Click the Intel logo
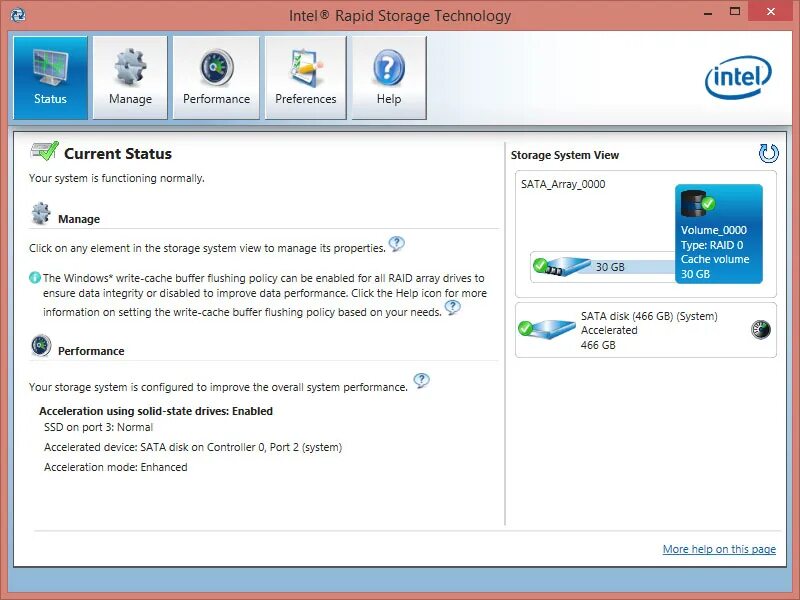Viewport: 800px width, 600px height. (738, 77)
